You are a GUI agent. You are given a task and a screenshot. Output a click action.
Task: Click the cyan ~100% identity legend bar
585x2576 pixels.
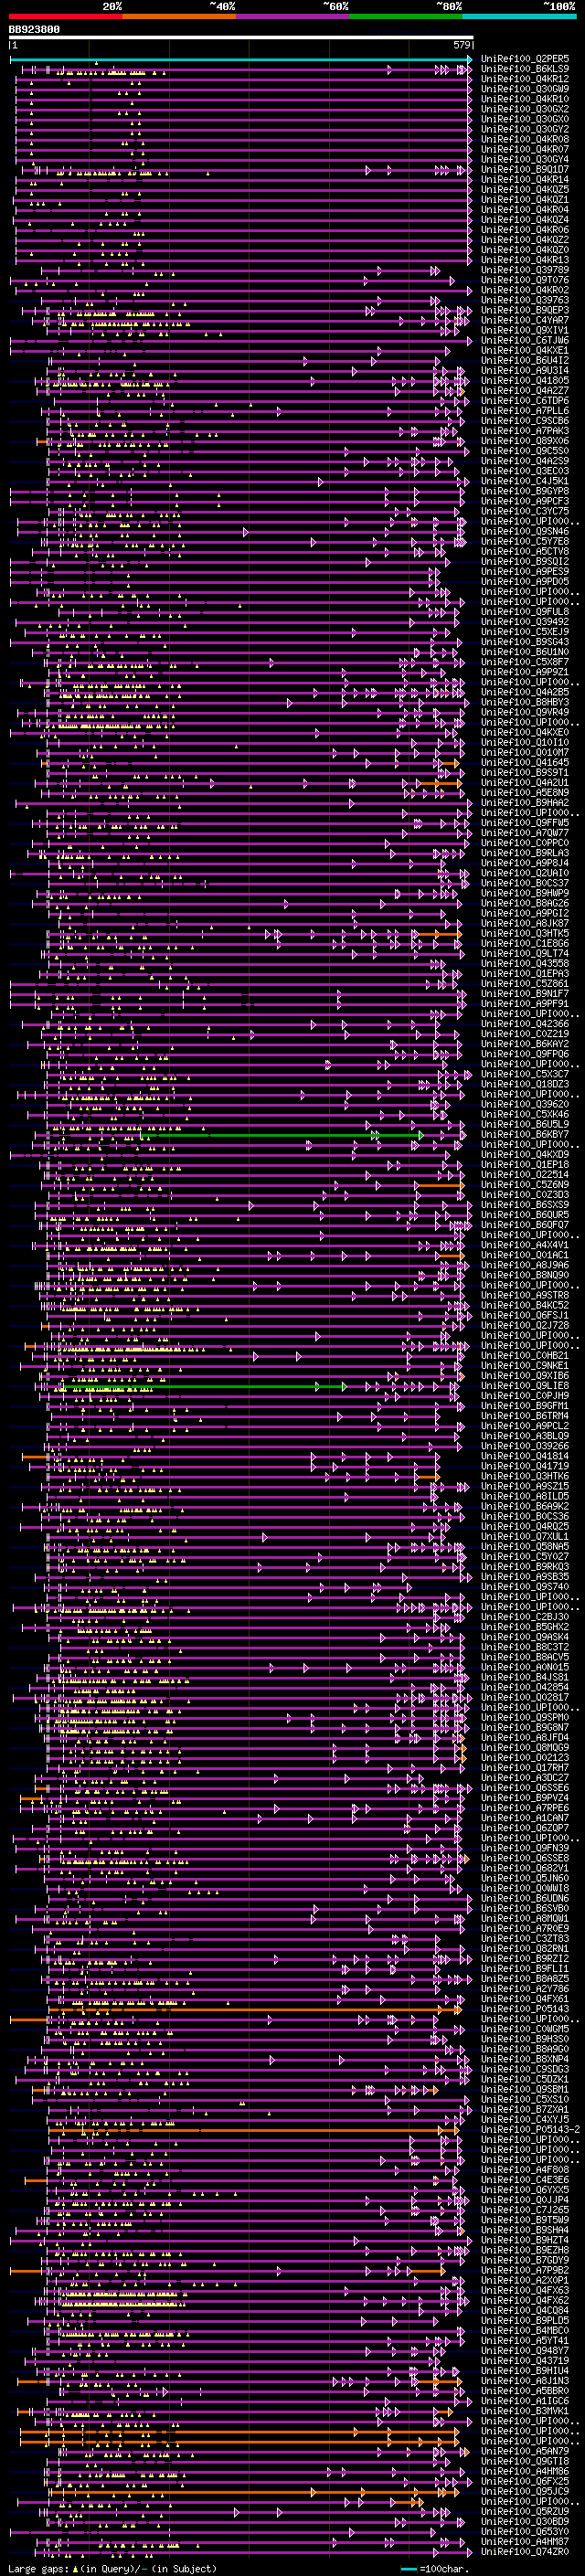[519, 17]
